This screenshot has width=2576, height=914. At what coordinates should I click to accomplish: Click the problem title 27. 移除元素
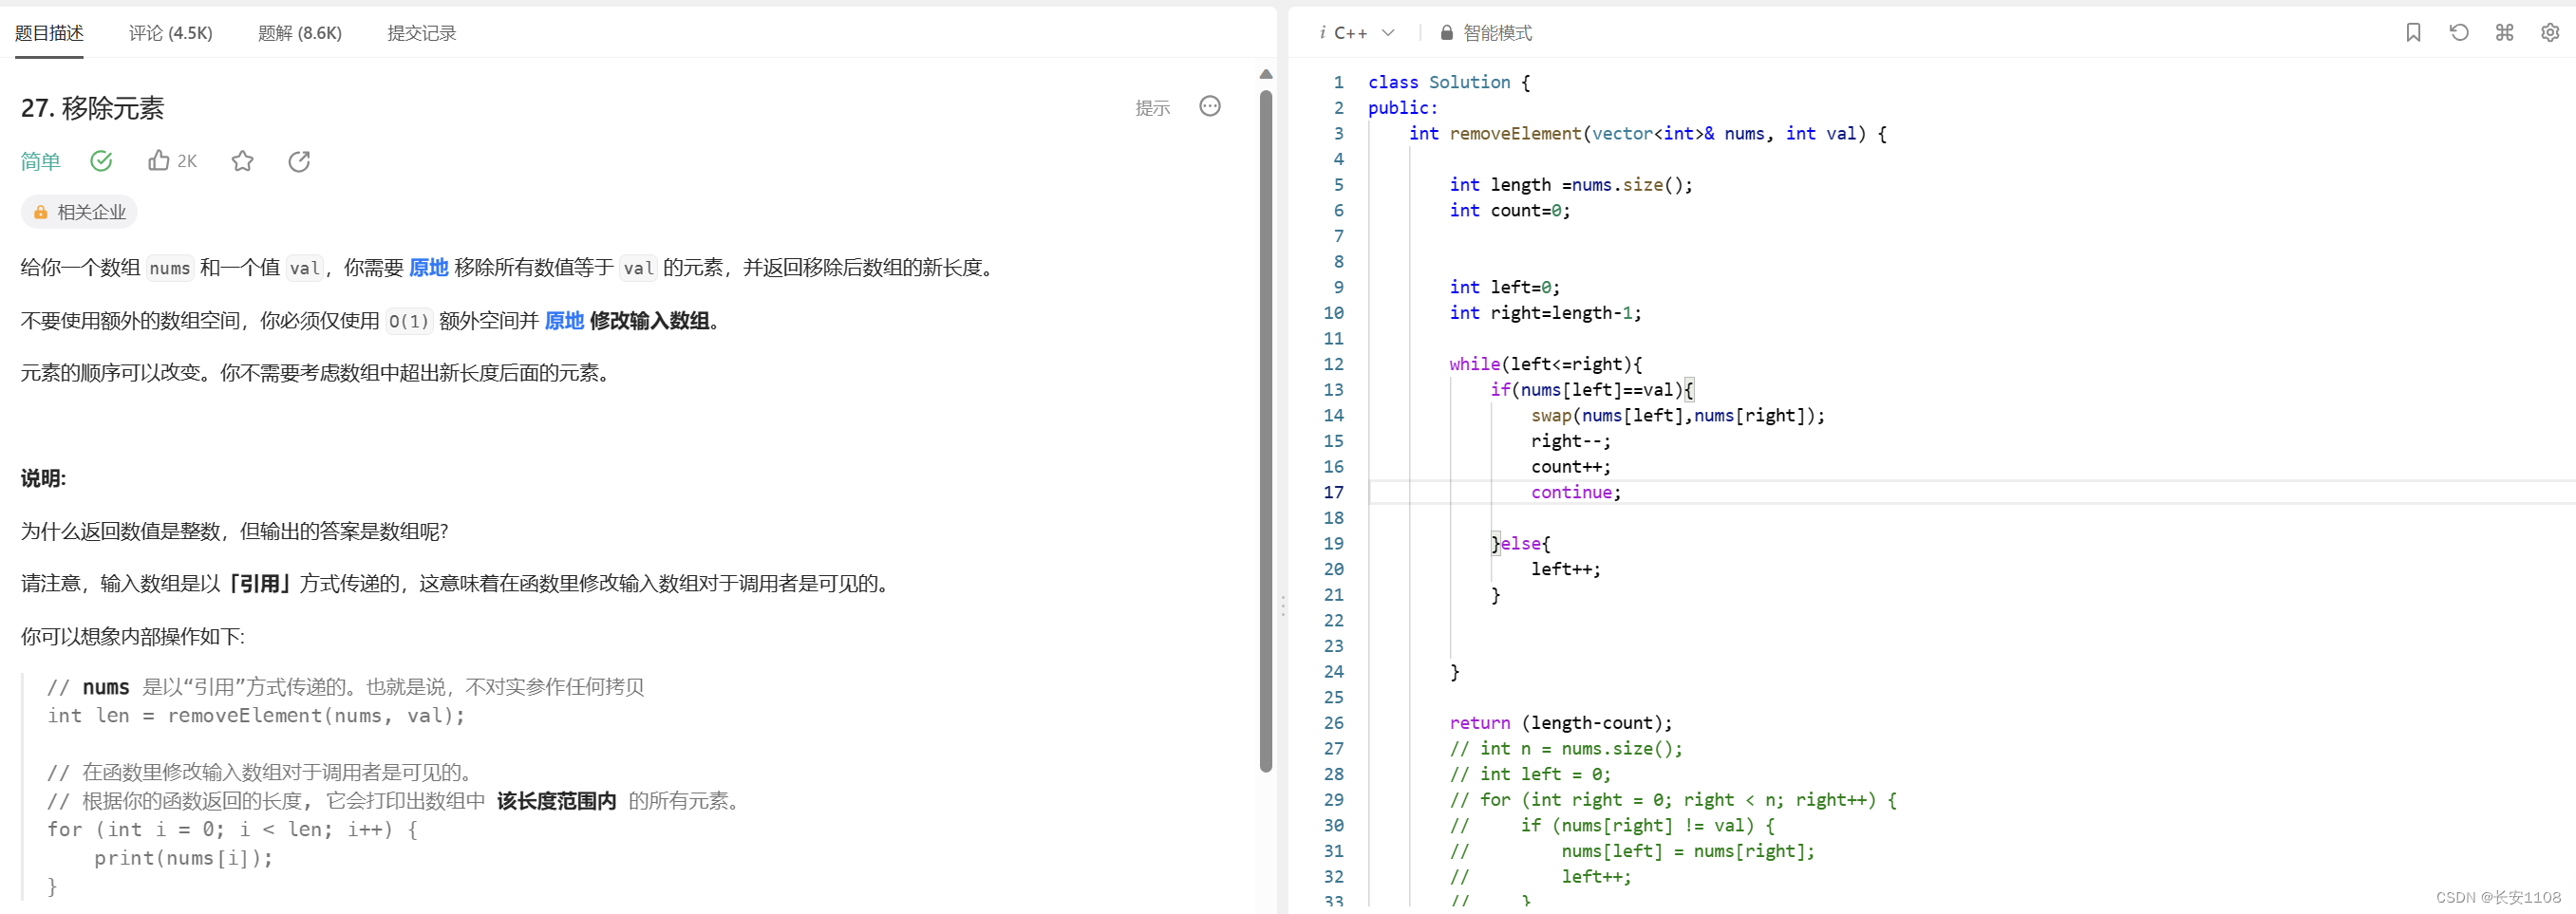92,108
